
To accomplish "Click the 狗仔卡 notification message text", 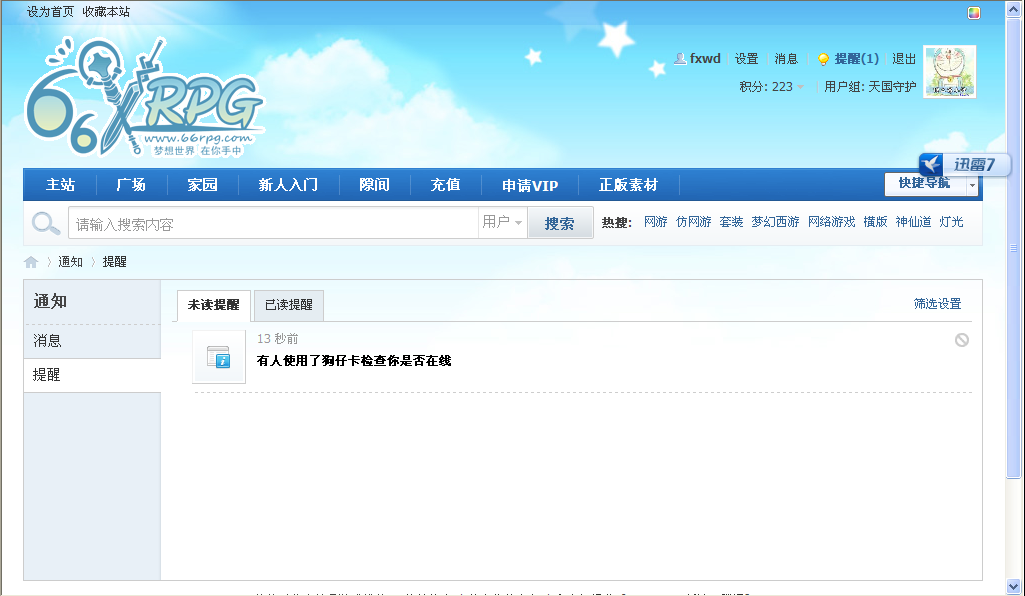I will 354,361.
